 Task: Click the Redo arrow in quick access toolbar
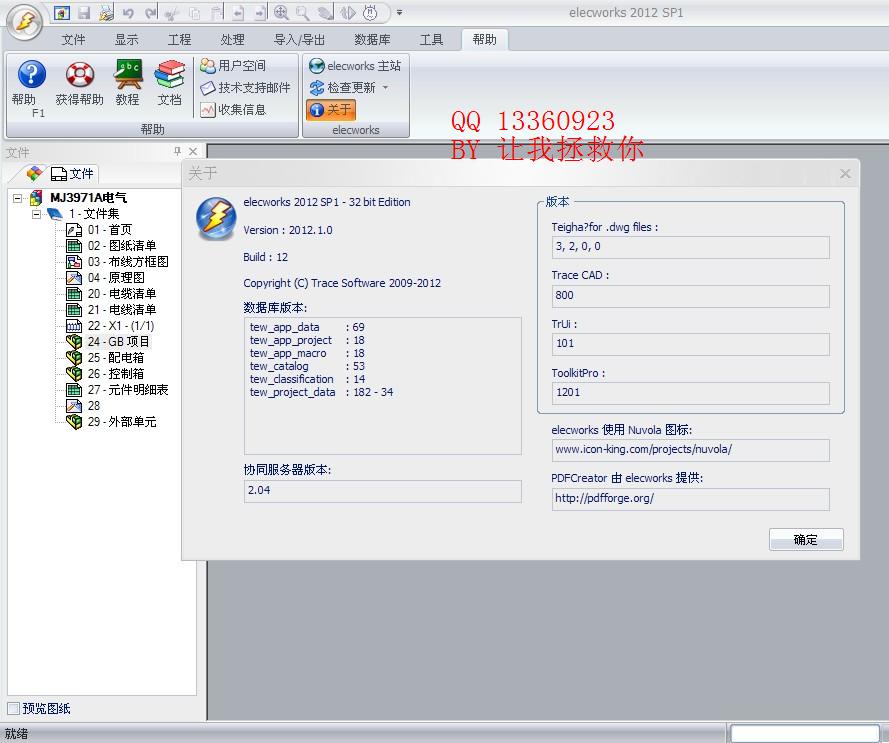150,12
